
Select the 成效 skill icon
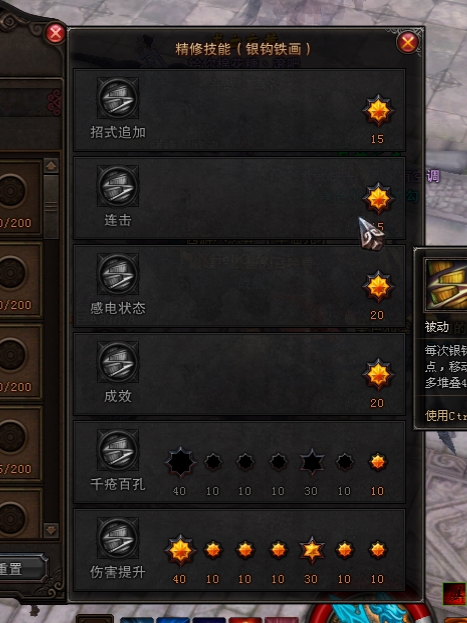[118, 362]
